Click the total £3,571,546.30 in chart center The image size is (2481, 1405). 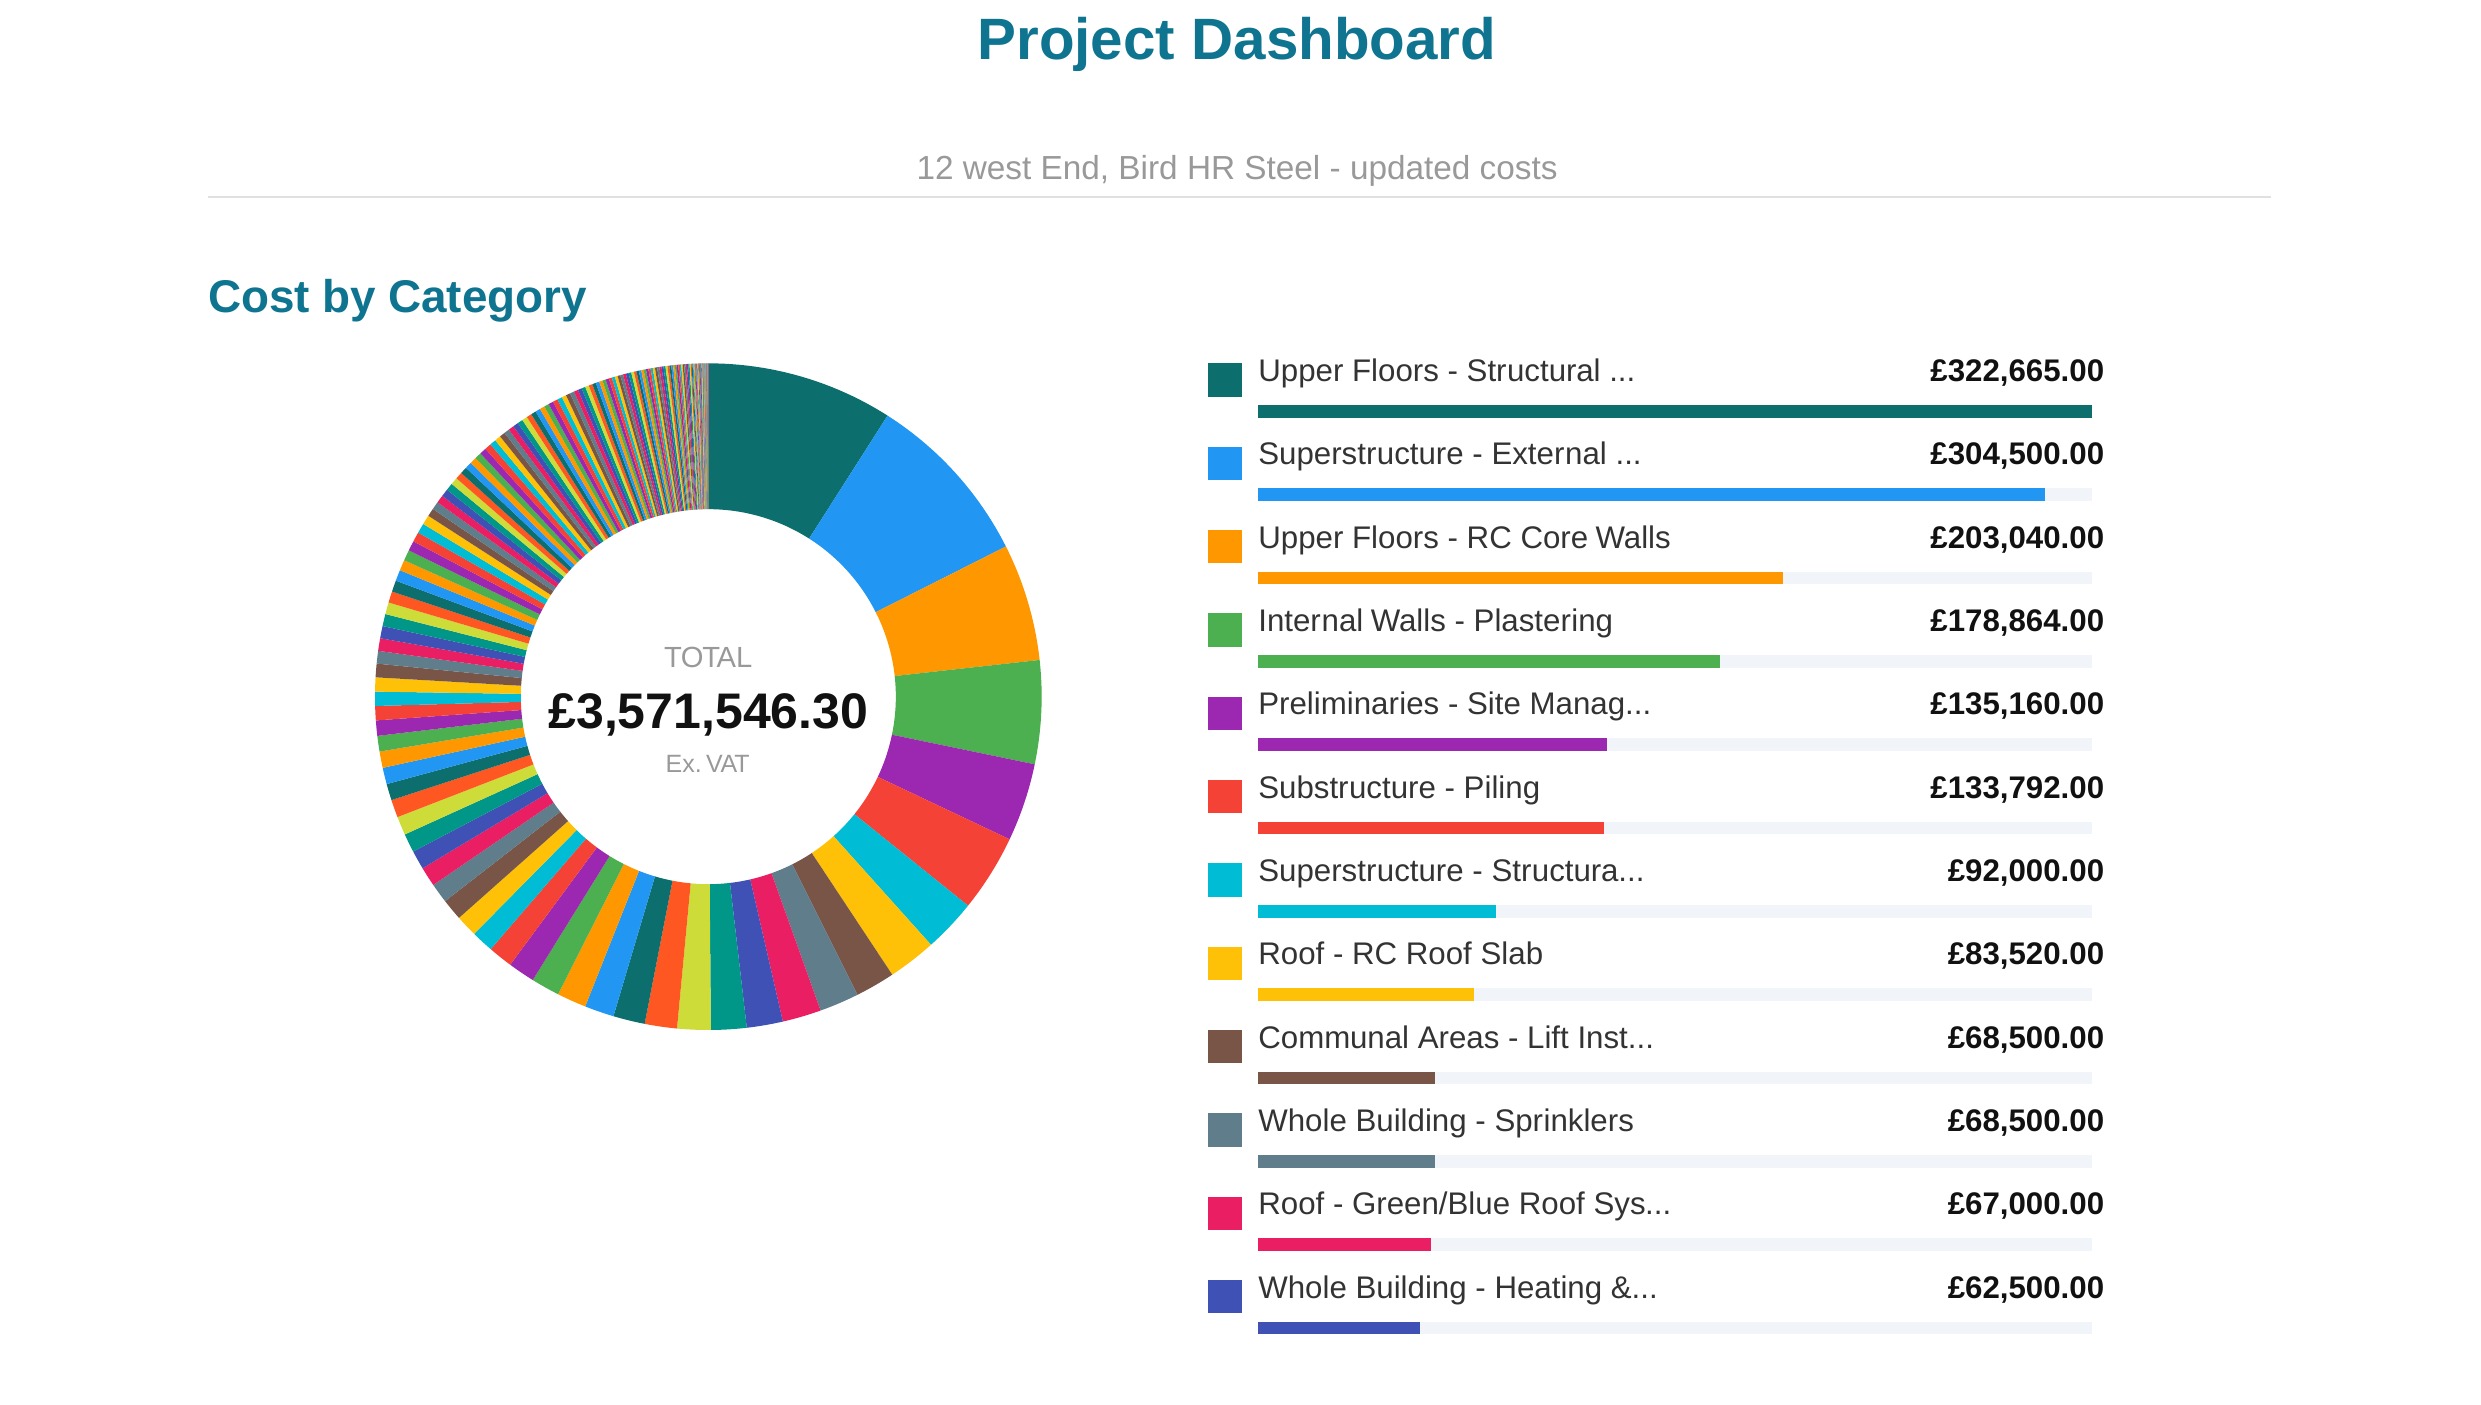click(707, 712)
